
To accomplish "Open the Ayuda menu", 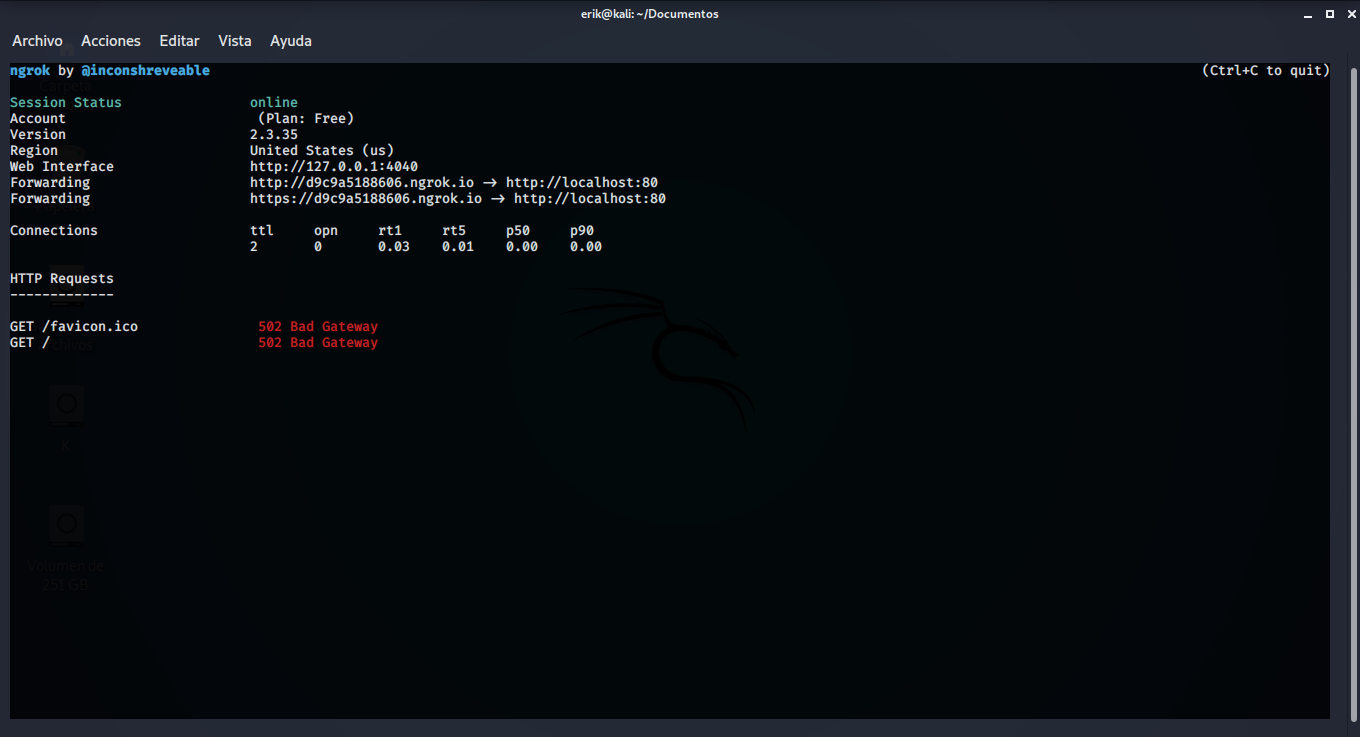I will pos(291,41).
